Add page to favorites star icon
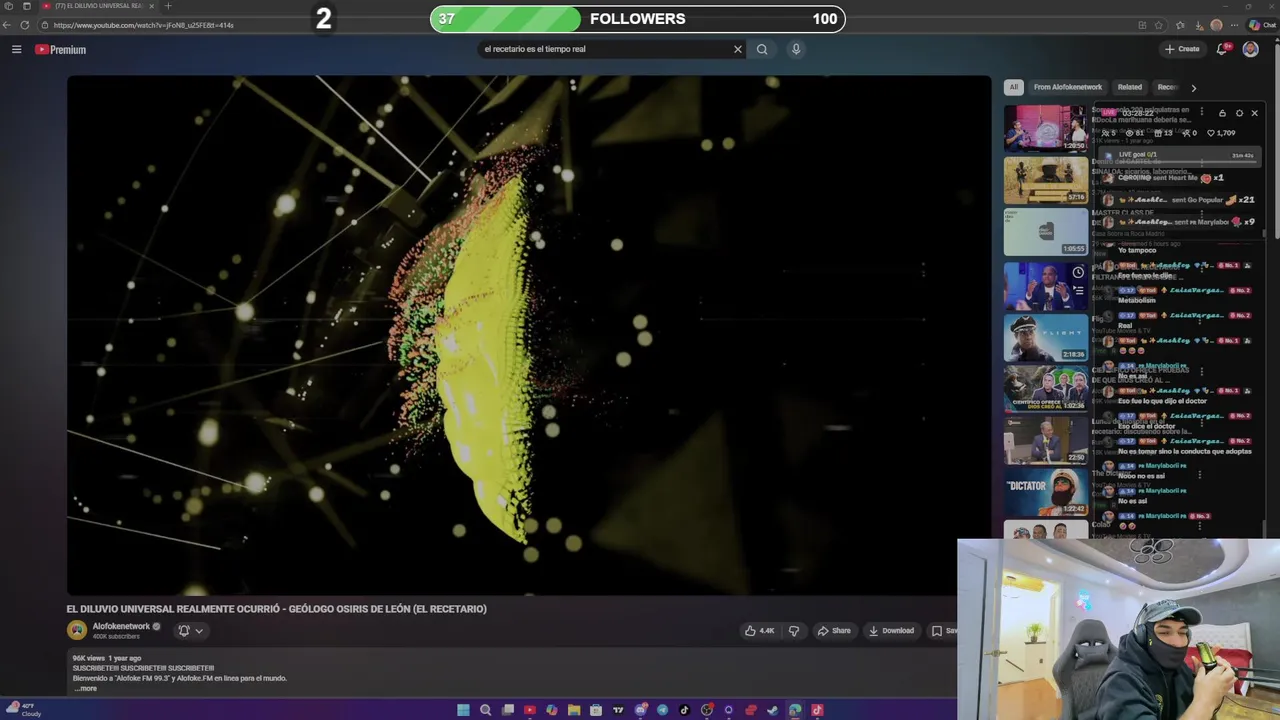This screenshot has height=720, width=1280. tap(1159, 25)
